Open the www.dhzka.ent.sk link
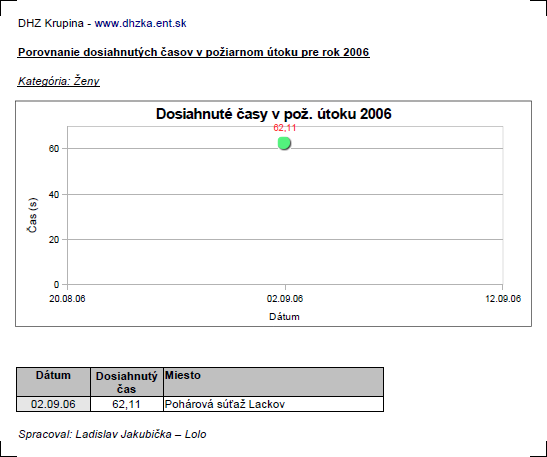 click(140, 23)
